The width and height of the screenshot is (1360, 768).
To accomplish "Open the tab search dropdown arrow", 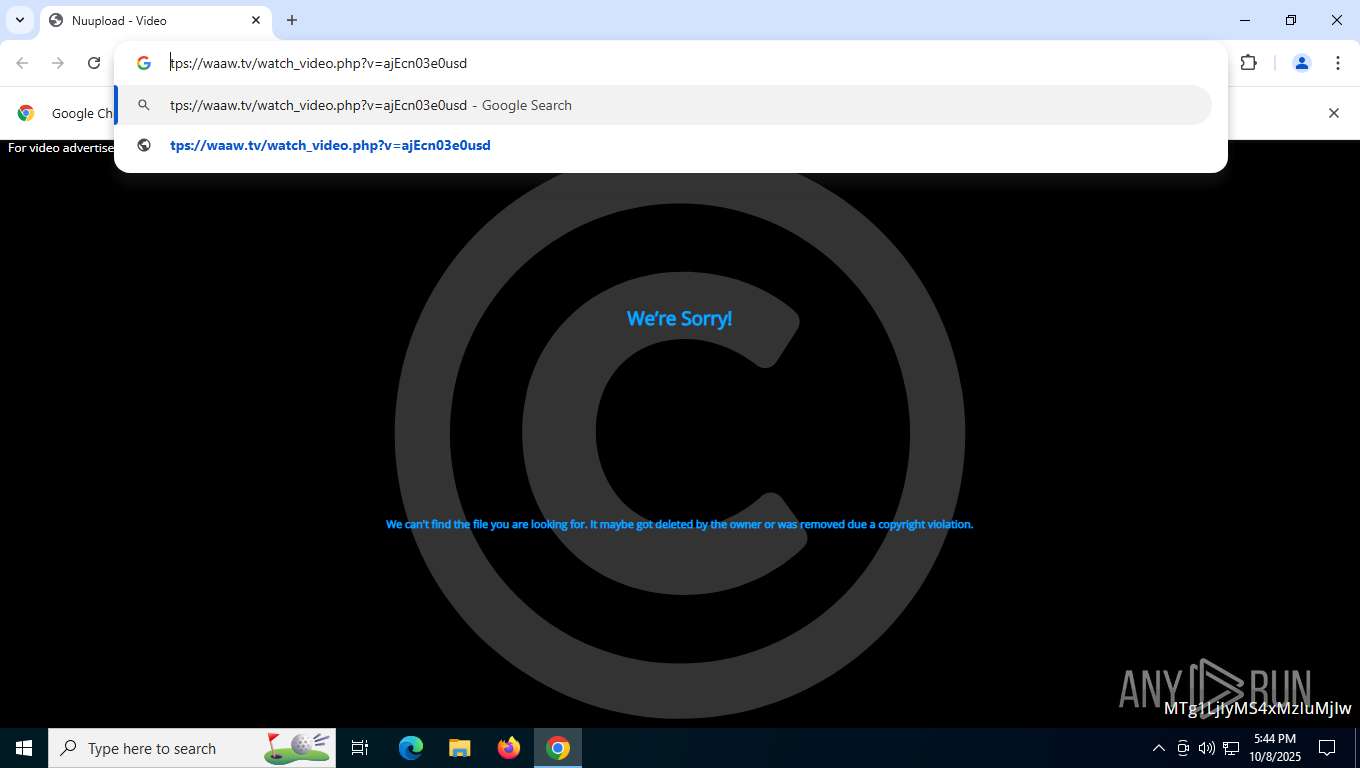I will tap(19, 20).
